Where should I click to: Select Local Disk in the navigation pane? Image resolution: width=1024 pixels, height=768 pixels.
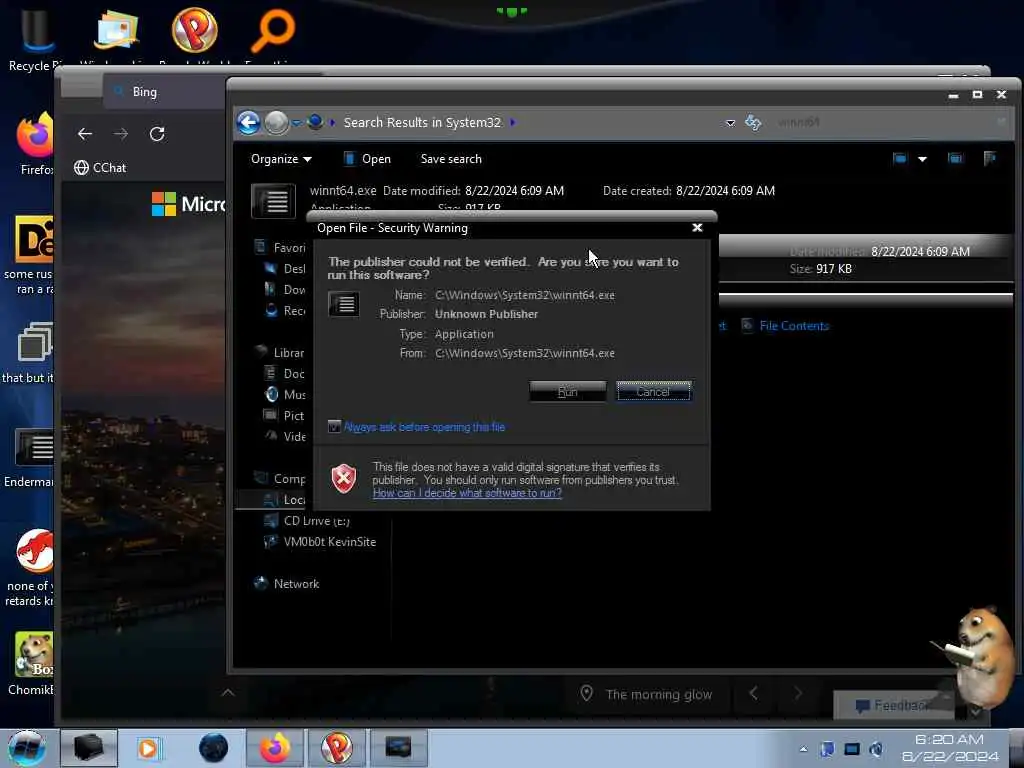[x=285, y=500]
